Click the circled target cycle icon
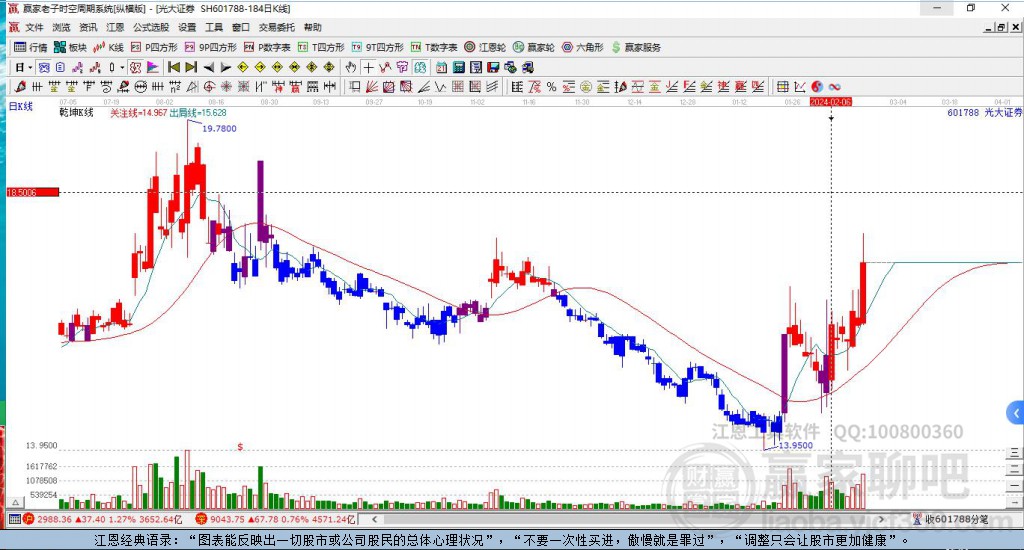Viewport: 1024px width, 550px height. [209, 86]
